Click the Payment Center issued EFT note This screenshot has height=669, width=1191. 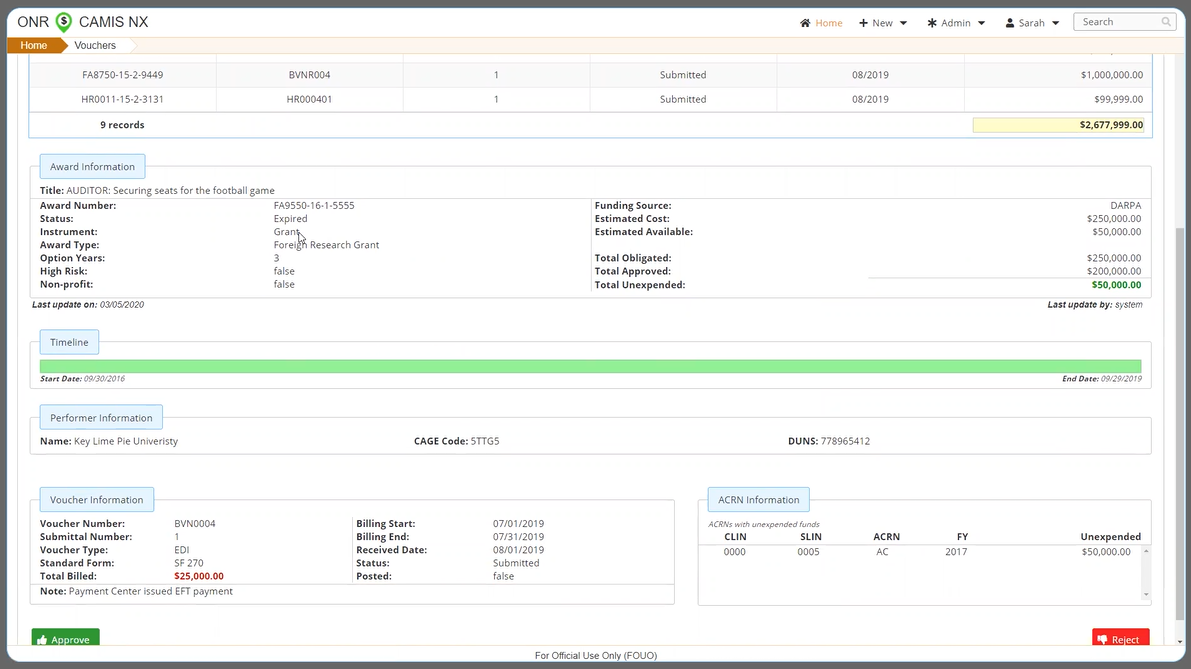tap(150, 591)
